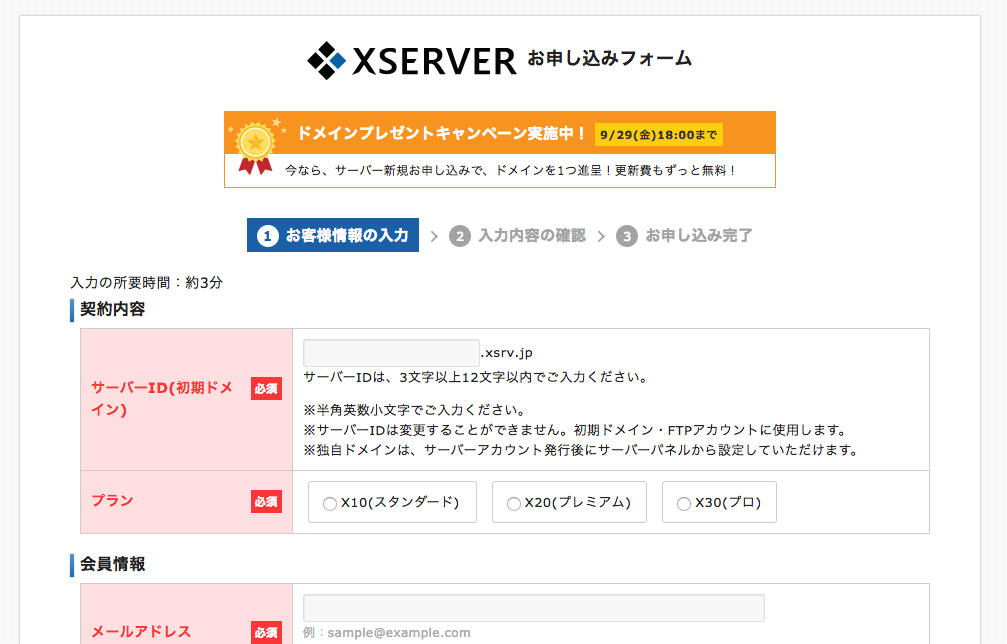Image resolution: width=1007 pixels, height=644 pixels.
Task: Click the 例：sample@example.com hint text
Action: pyautogui.click(x=387, y=632)
